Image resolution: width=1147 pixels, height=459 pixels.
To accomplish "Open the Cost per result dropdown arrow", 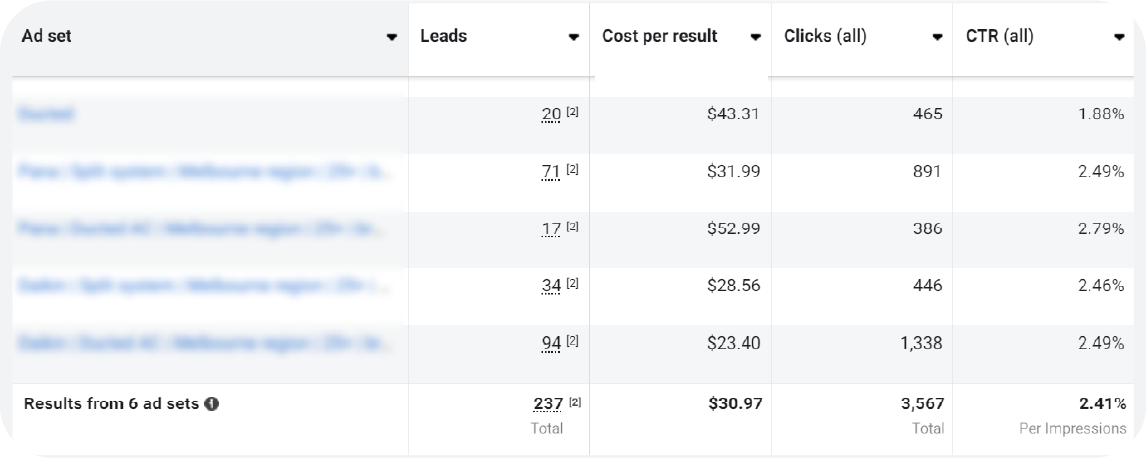I will click(755, 38).
